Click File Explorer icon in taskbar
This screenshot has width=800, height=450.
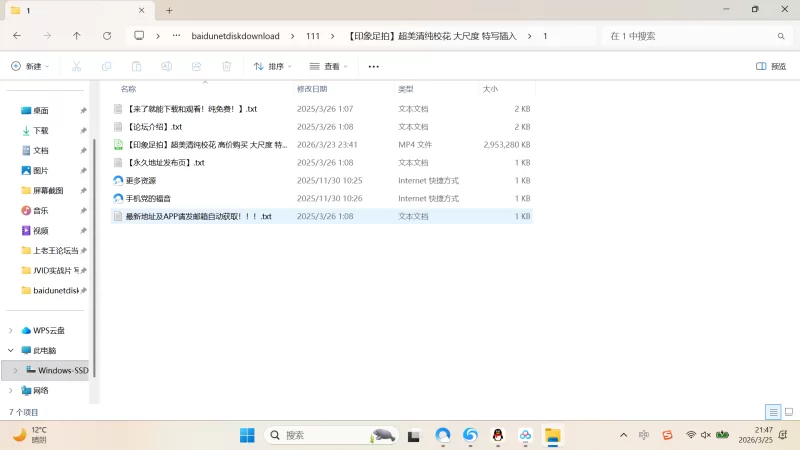pos(553,435)
